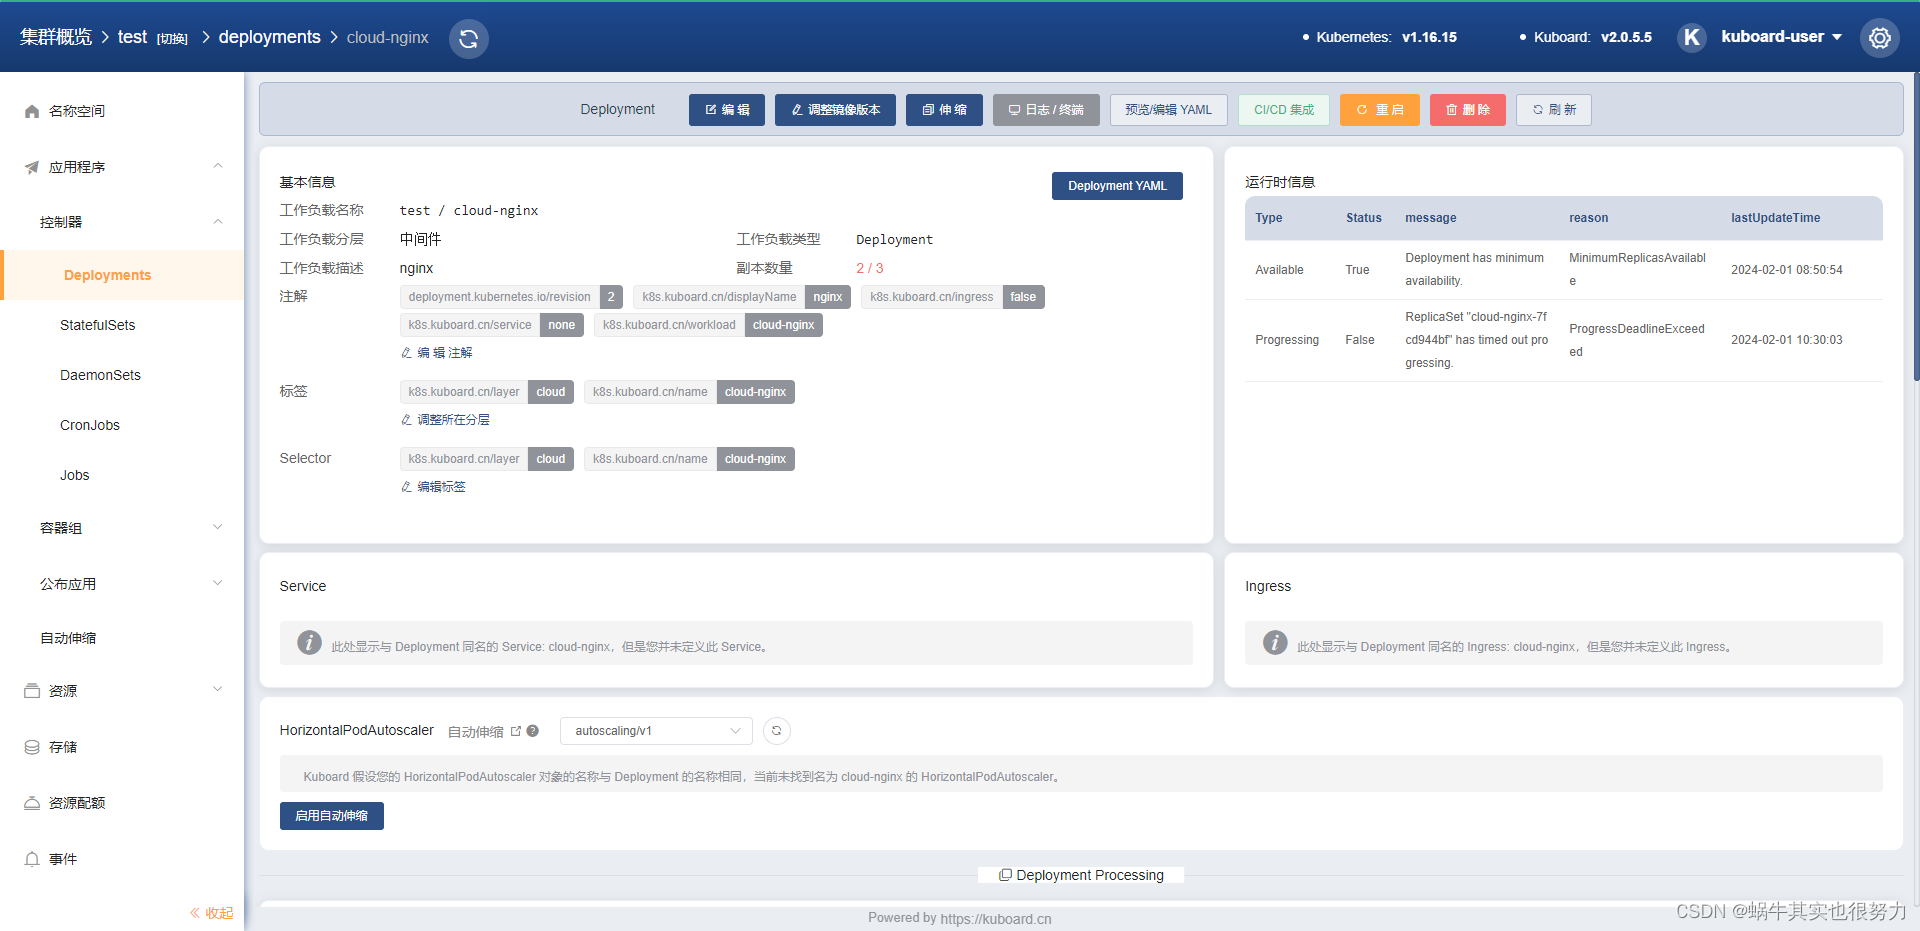Click the Service info icon
Screen dimensions: 1920x931
tap(309, 643)
